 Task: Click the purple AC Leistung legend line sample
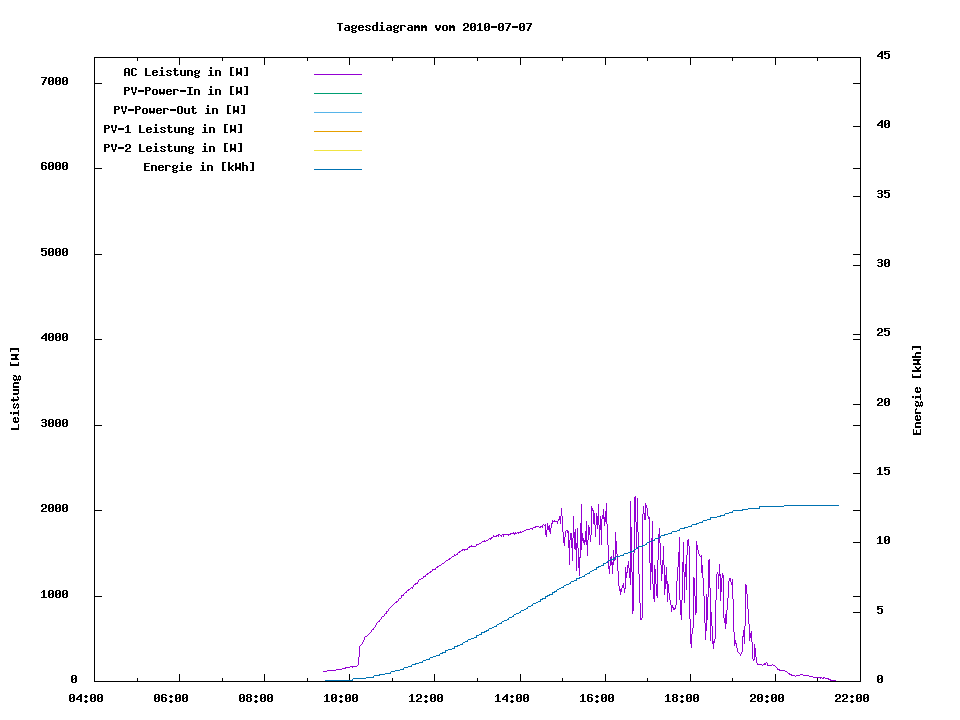[x=337, y=74]
